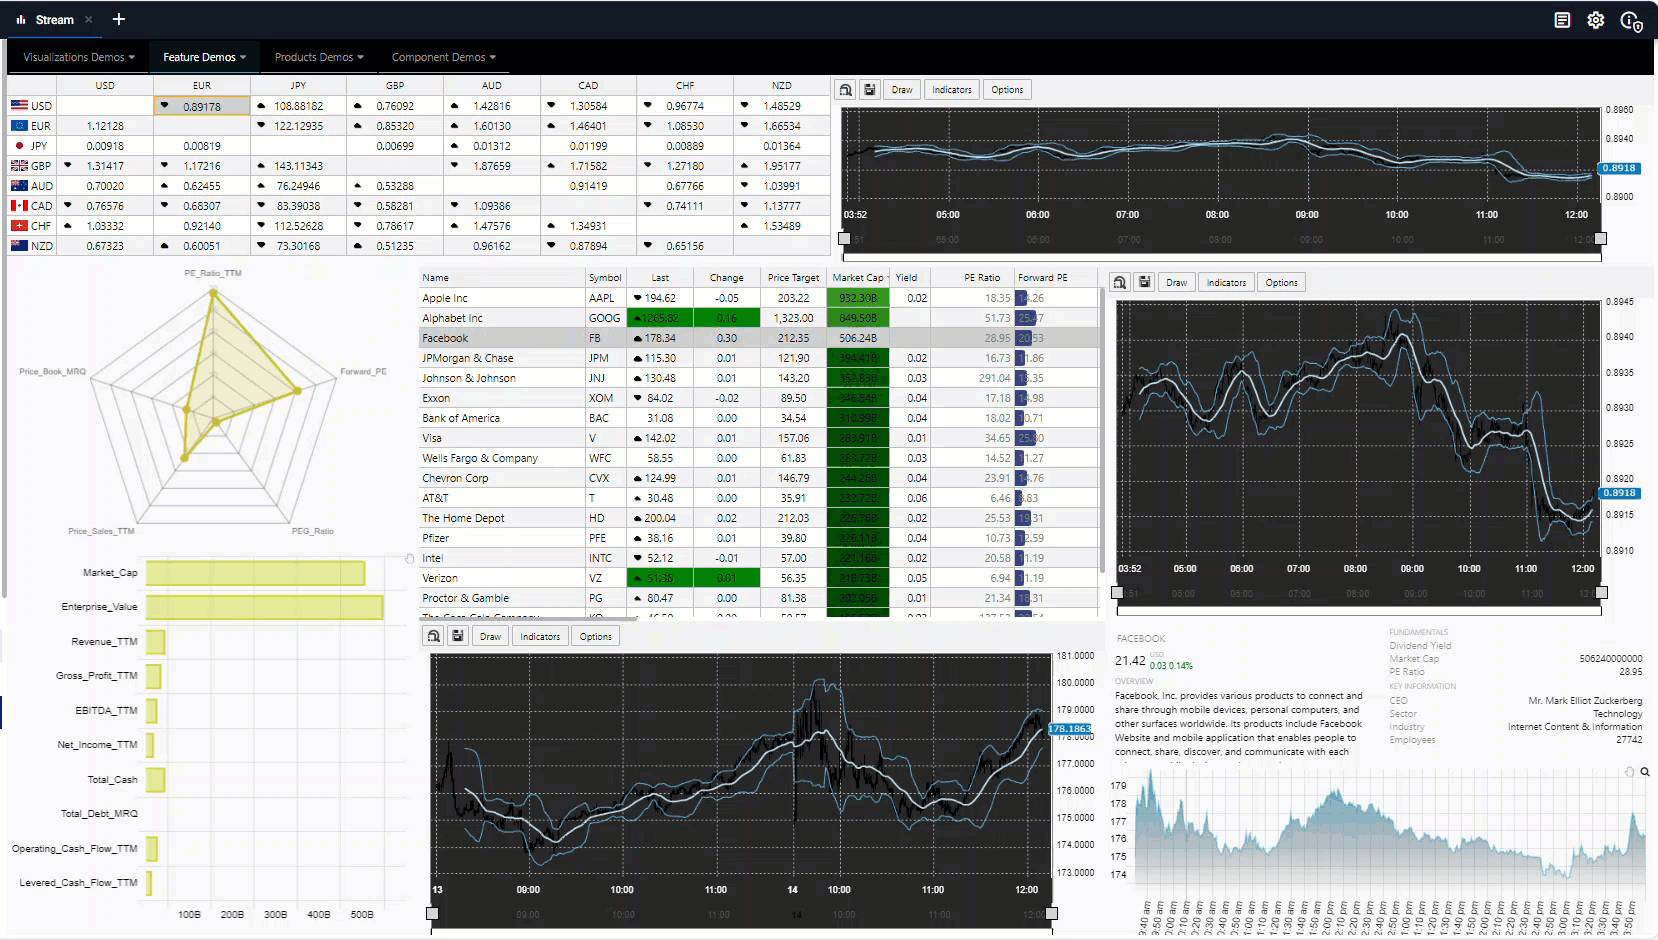Open the Indicators dialog on the top chart
Image resolution: width=1658 pixels, height=940 pixels.
(951, 89)
